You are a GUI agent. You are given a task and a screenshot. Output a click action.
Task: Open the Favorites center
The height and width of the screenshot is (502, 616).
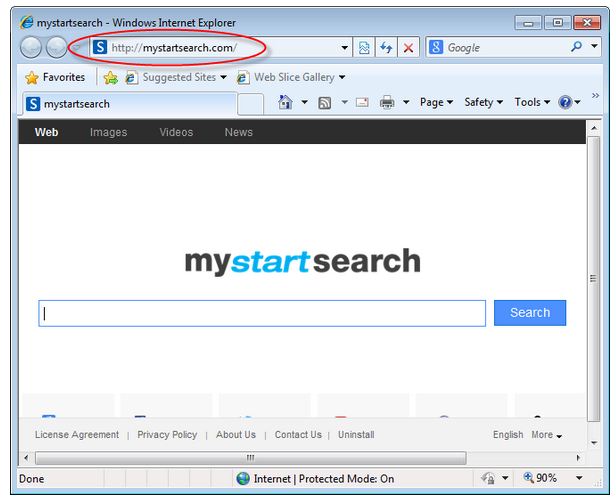(55, 77)
